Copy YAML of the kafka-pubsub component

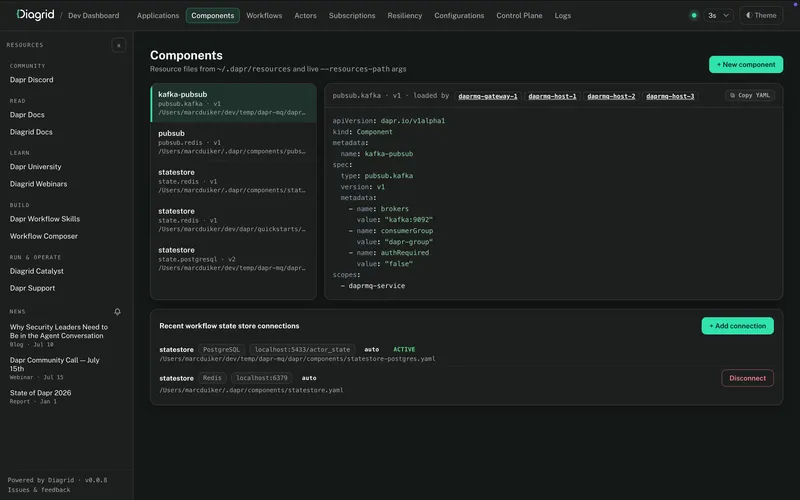click(749, 95)
